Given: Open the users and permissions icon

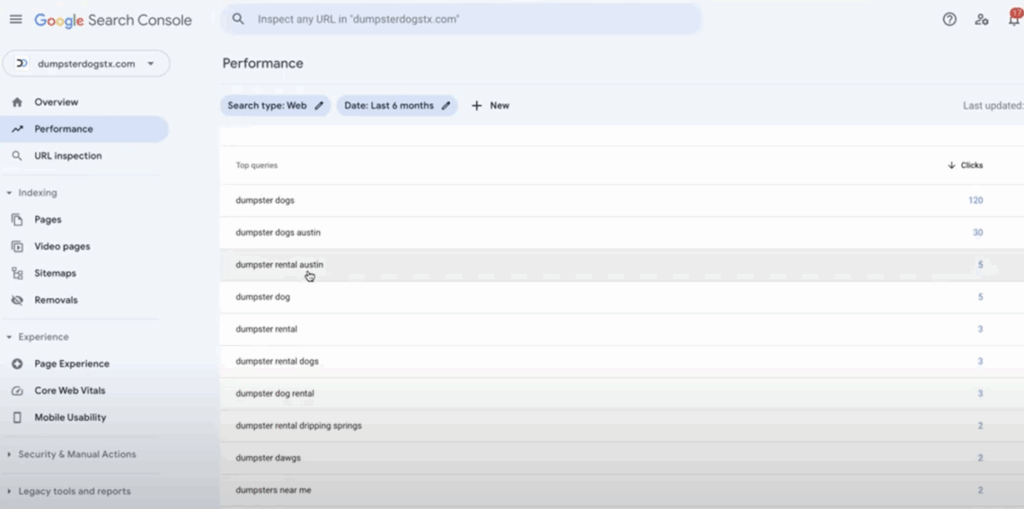Looking at the screenshot, I should click(981, 19).
